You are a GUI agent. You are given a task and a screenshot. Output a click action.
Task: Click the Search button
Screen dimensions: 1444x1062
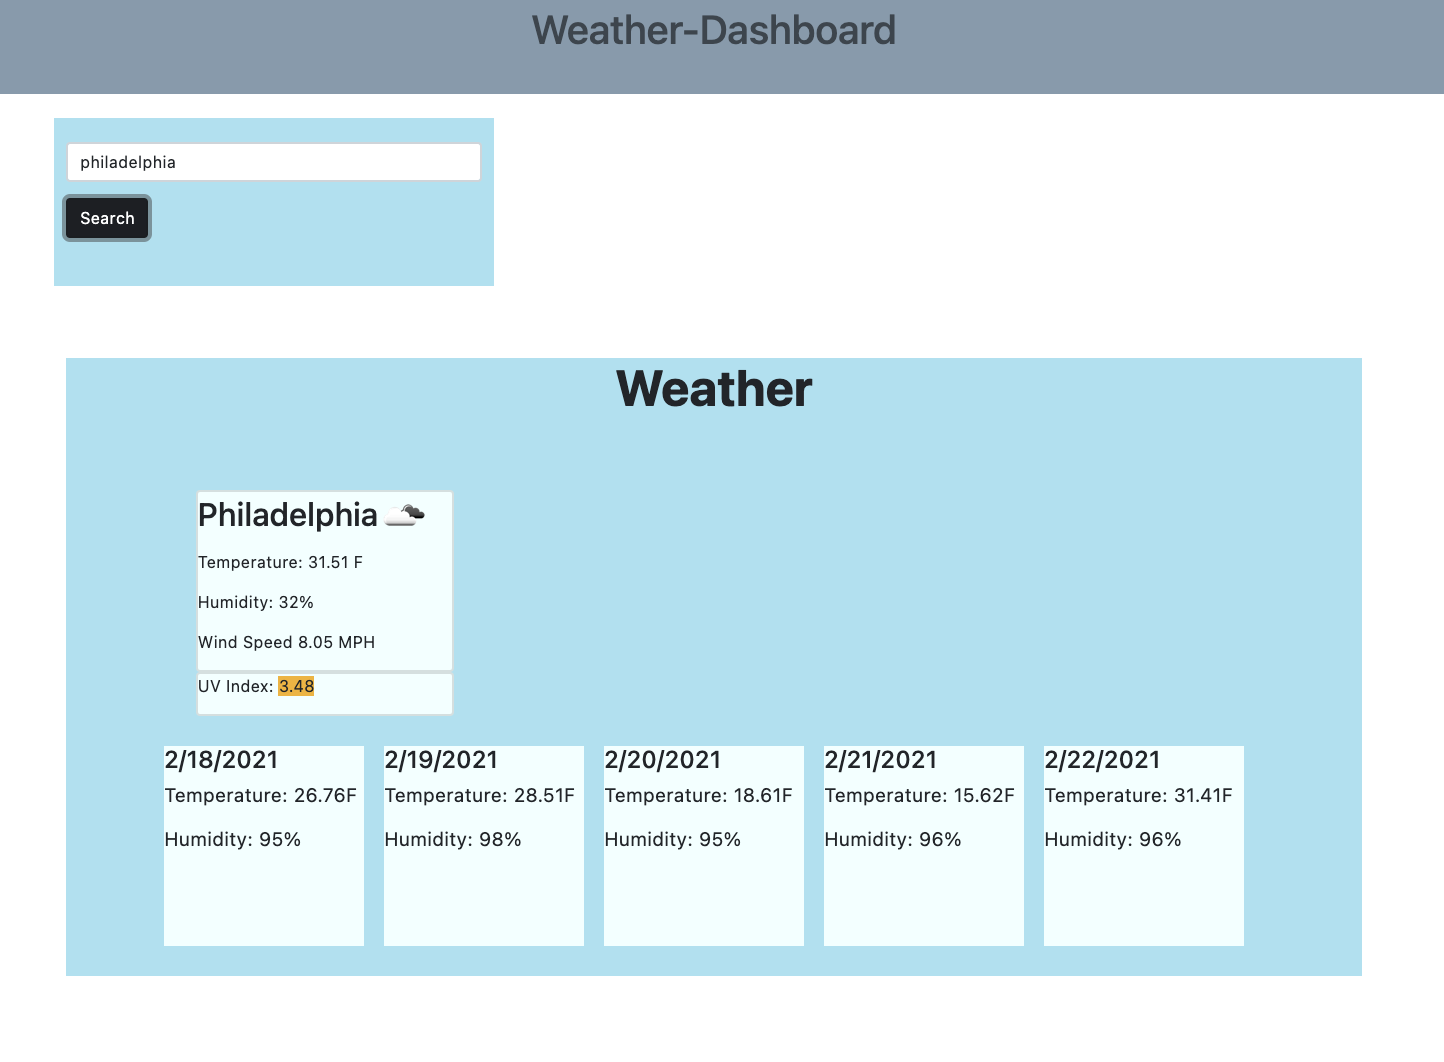coord(107,218)
